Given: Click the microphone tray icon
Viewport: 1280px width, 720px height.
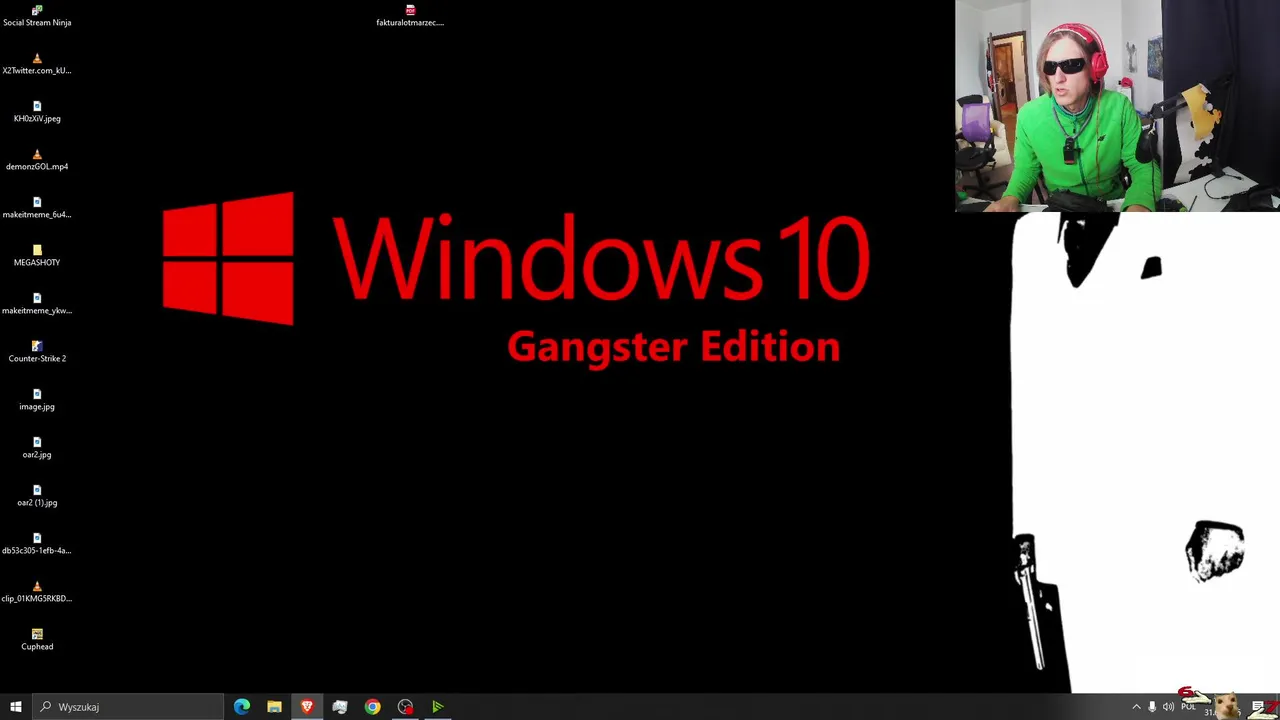Looking at the screenshot, I should tap(1152, 707).
